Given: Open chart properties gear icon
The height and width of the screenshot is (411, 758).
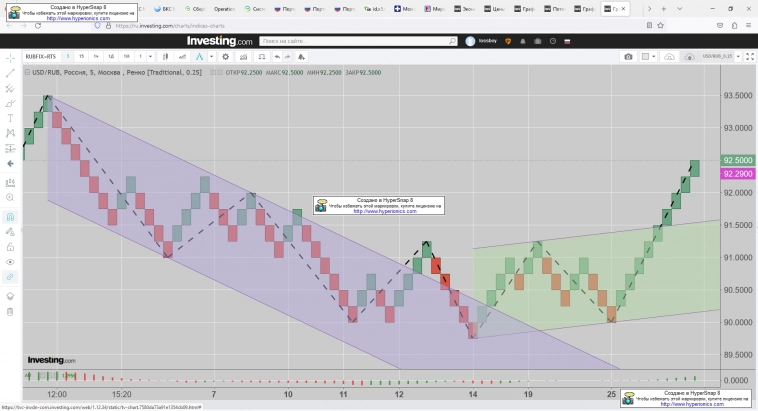Looking at the screenshot, I should 225,57.
